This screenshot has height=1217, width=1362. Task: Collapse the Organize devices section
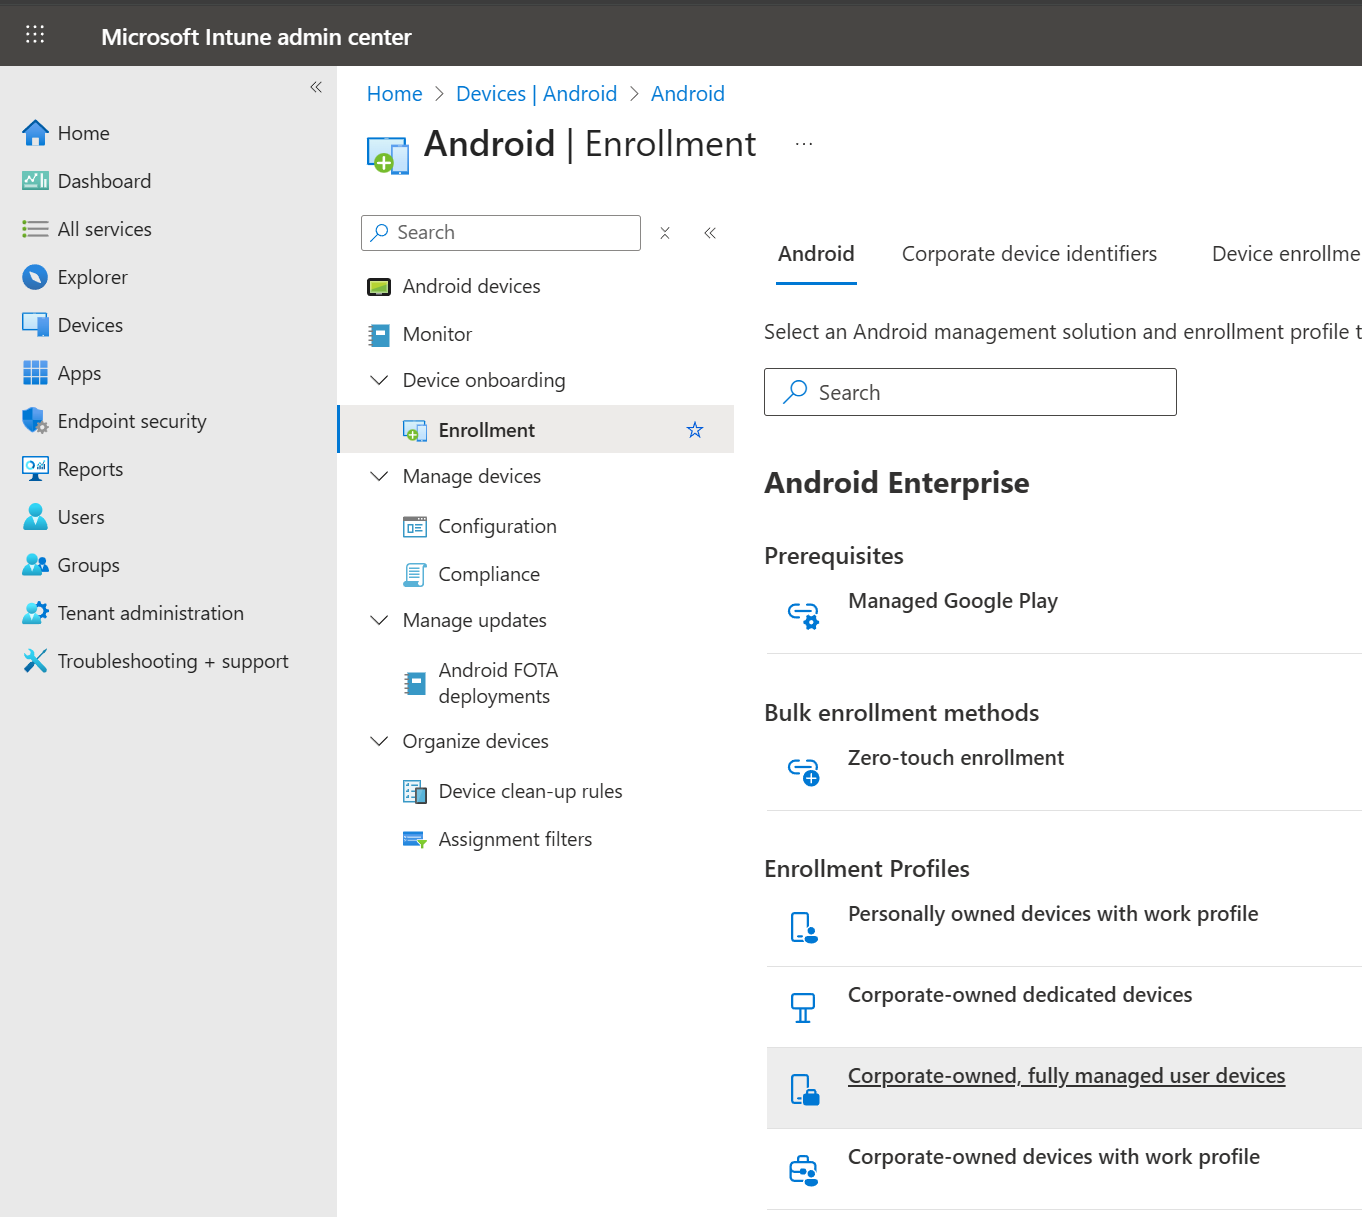pos(379,741)
